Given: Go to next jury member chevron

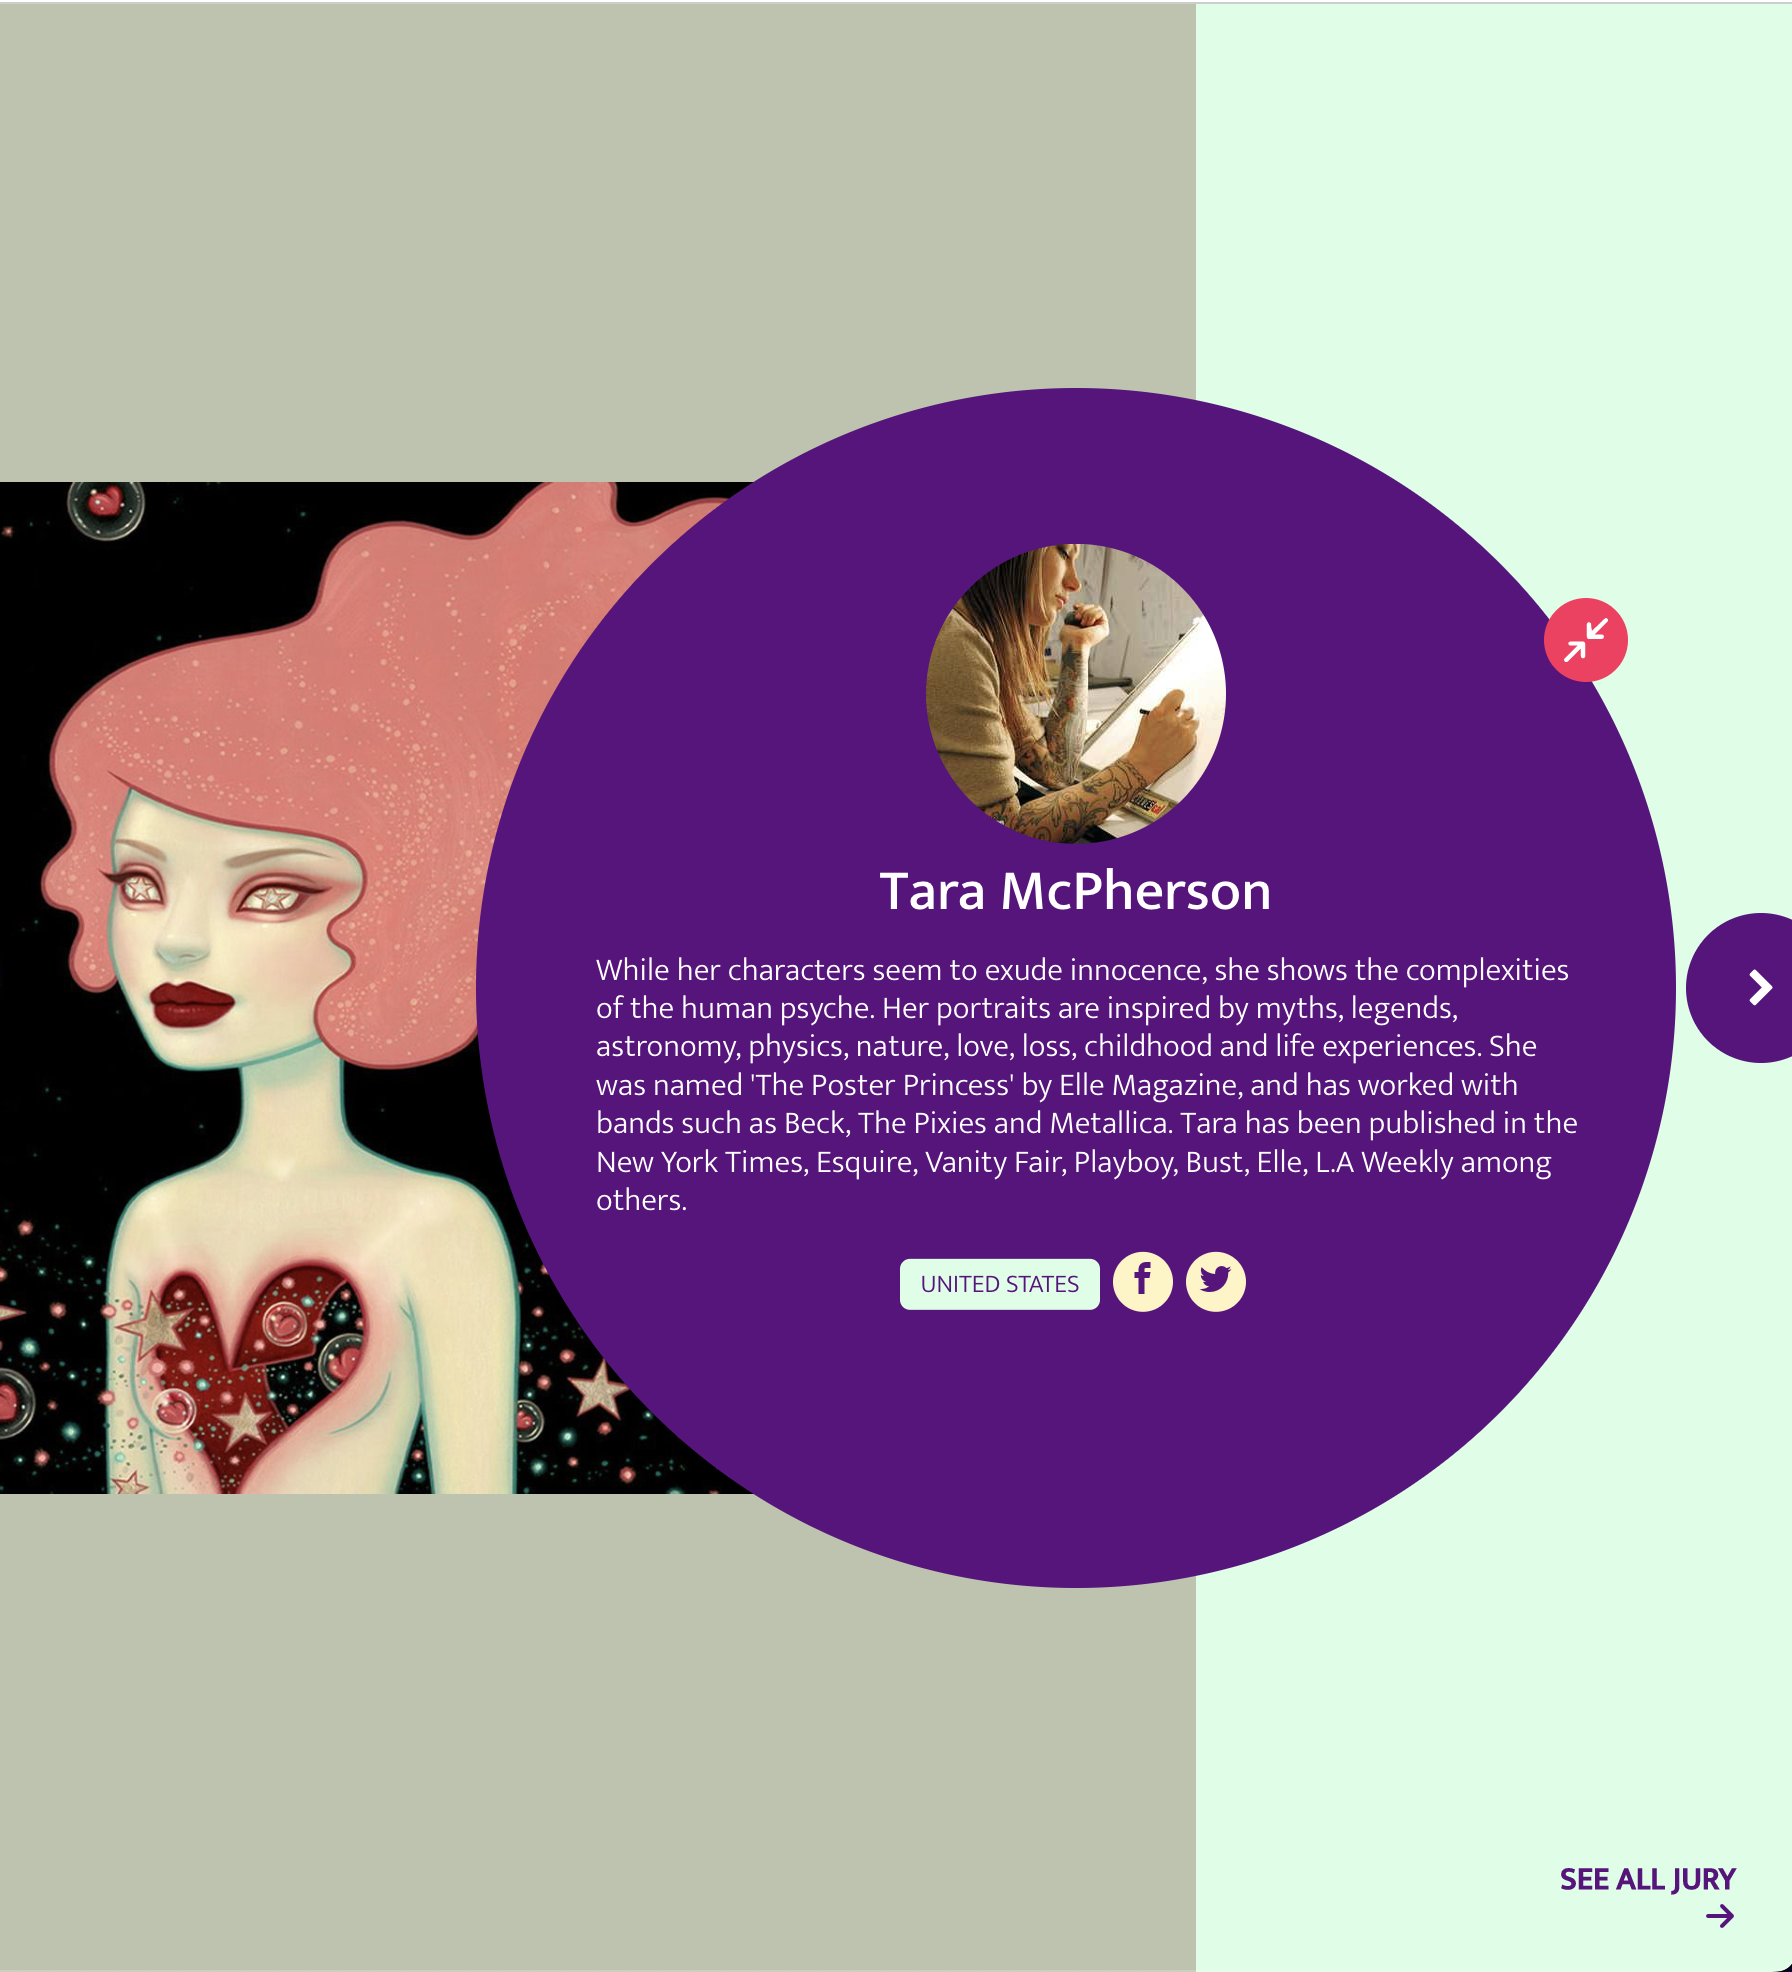Looking at the screenshot, I should click(1759, 988).
